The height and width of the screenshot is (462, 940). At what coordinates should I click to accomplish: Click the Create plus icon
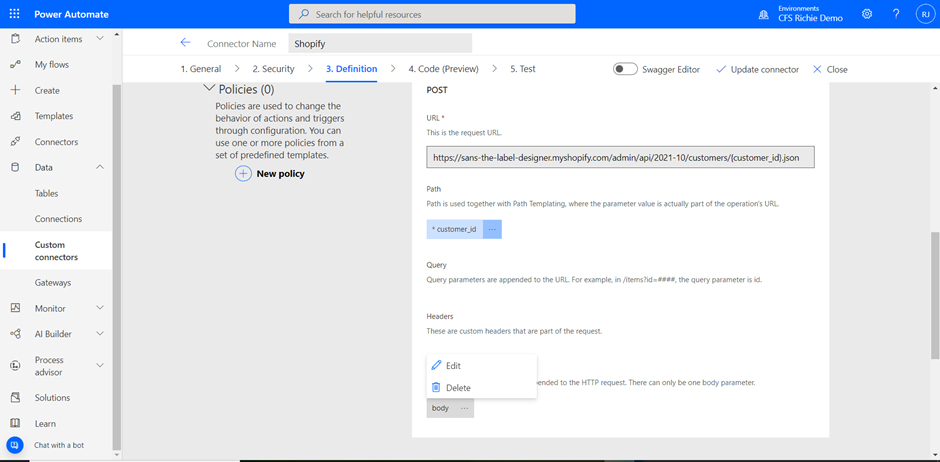(x=16, y=90)
